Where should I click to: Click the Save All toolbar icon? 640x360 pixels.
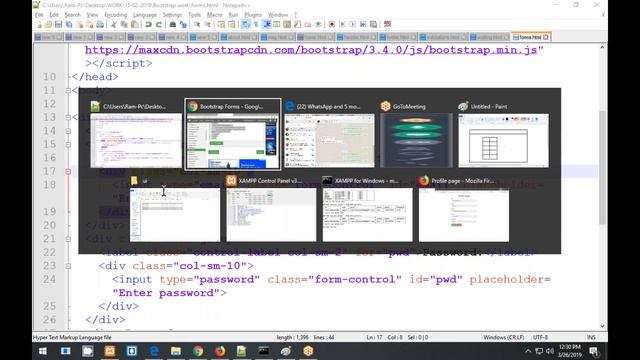point(69,24)
